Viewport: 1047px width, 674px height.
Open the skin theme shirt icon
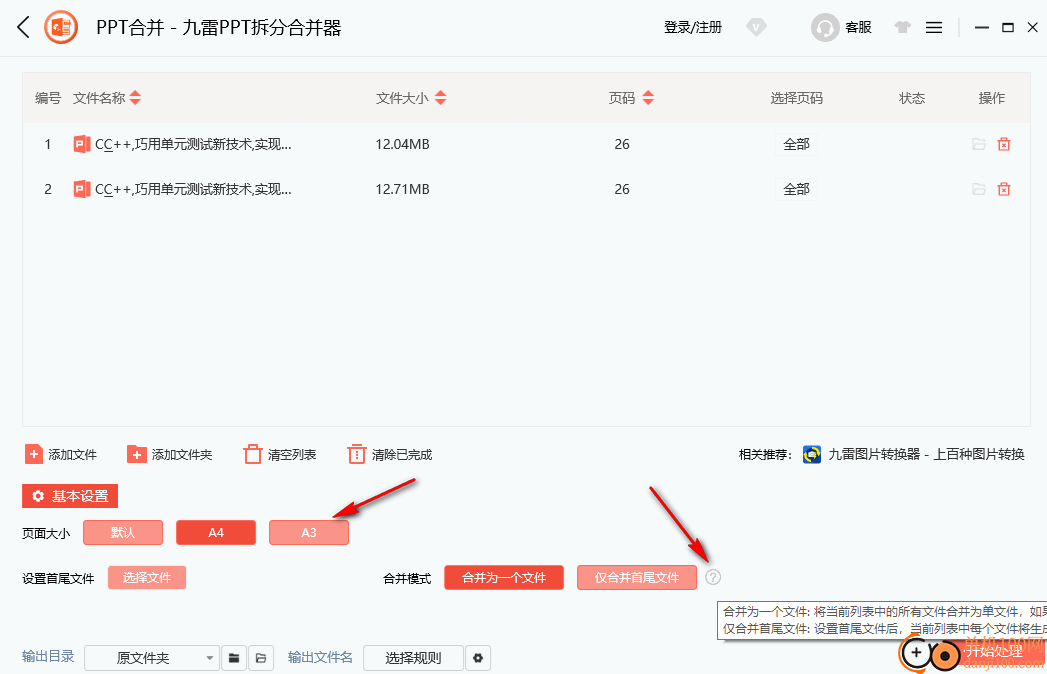[902, 27]
